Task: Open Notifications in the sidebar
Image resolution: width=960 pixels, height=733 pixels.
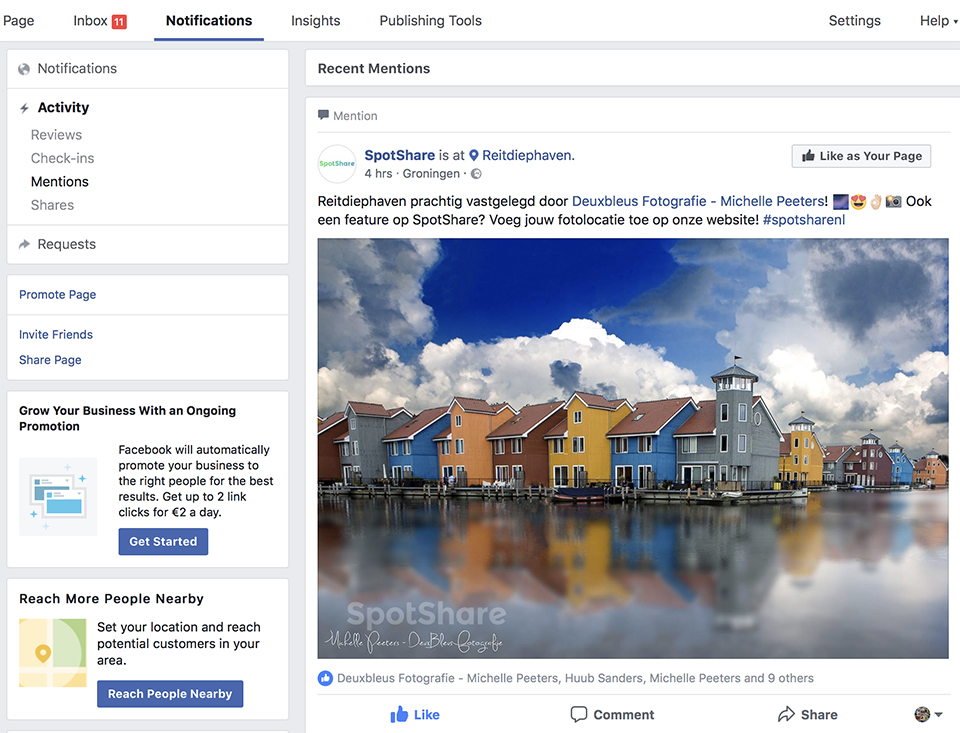Action: tap(77, 69)
